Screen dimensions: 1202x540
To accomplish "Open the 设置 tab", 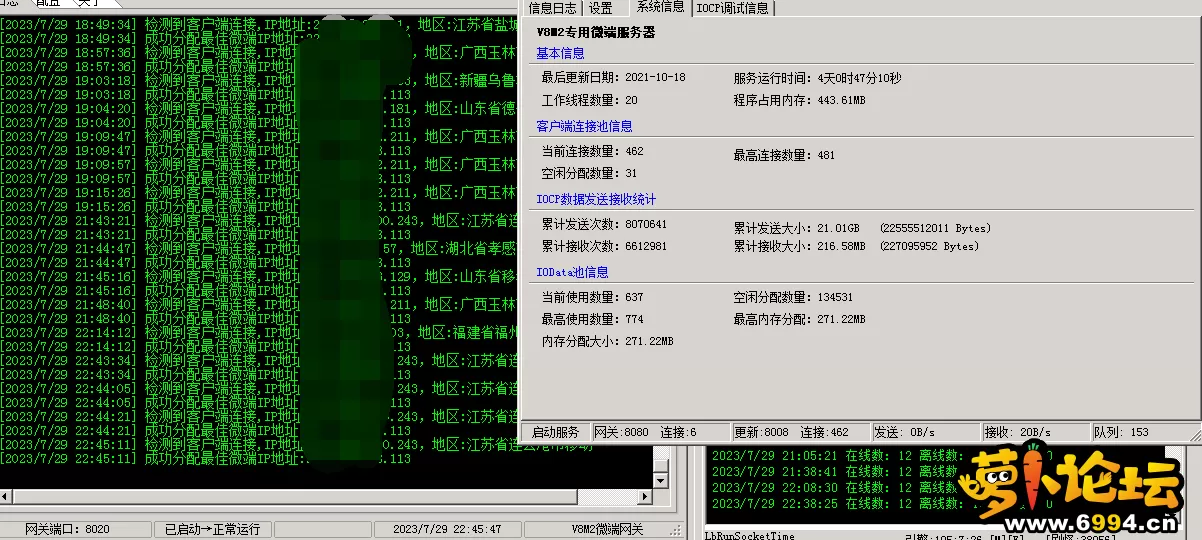I will [x=601, y=8].
